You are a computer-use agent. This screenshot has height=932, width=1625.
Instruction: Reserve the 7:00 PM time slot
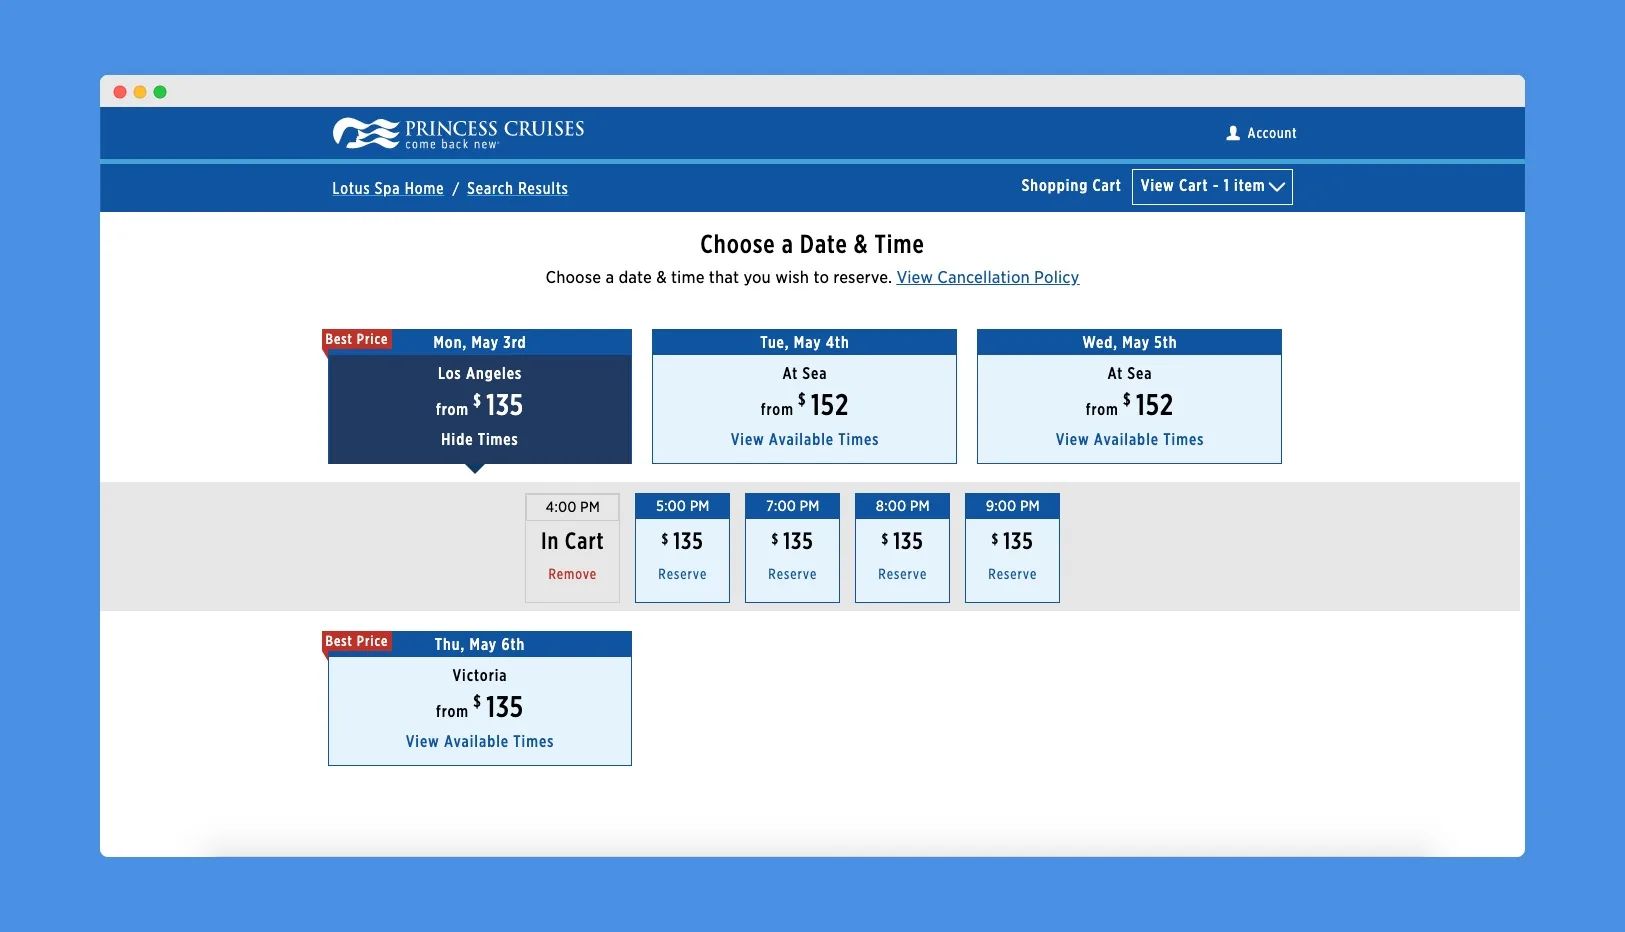792,574
